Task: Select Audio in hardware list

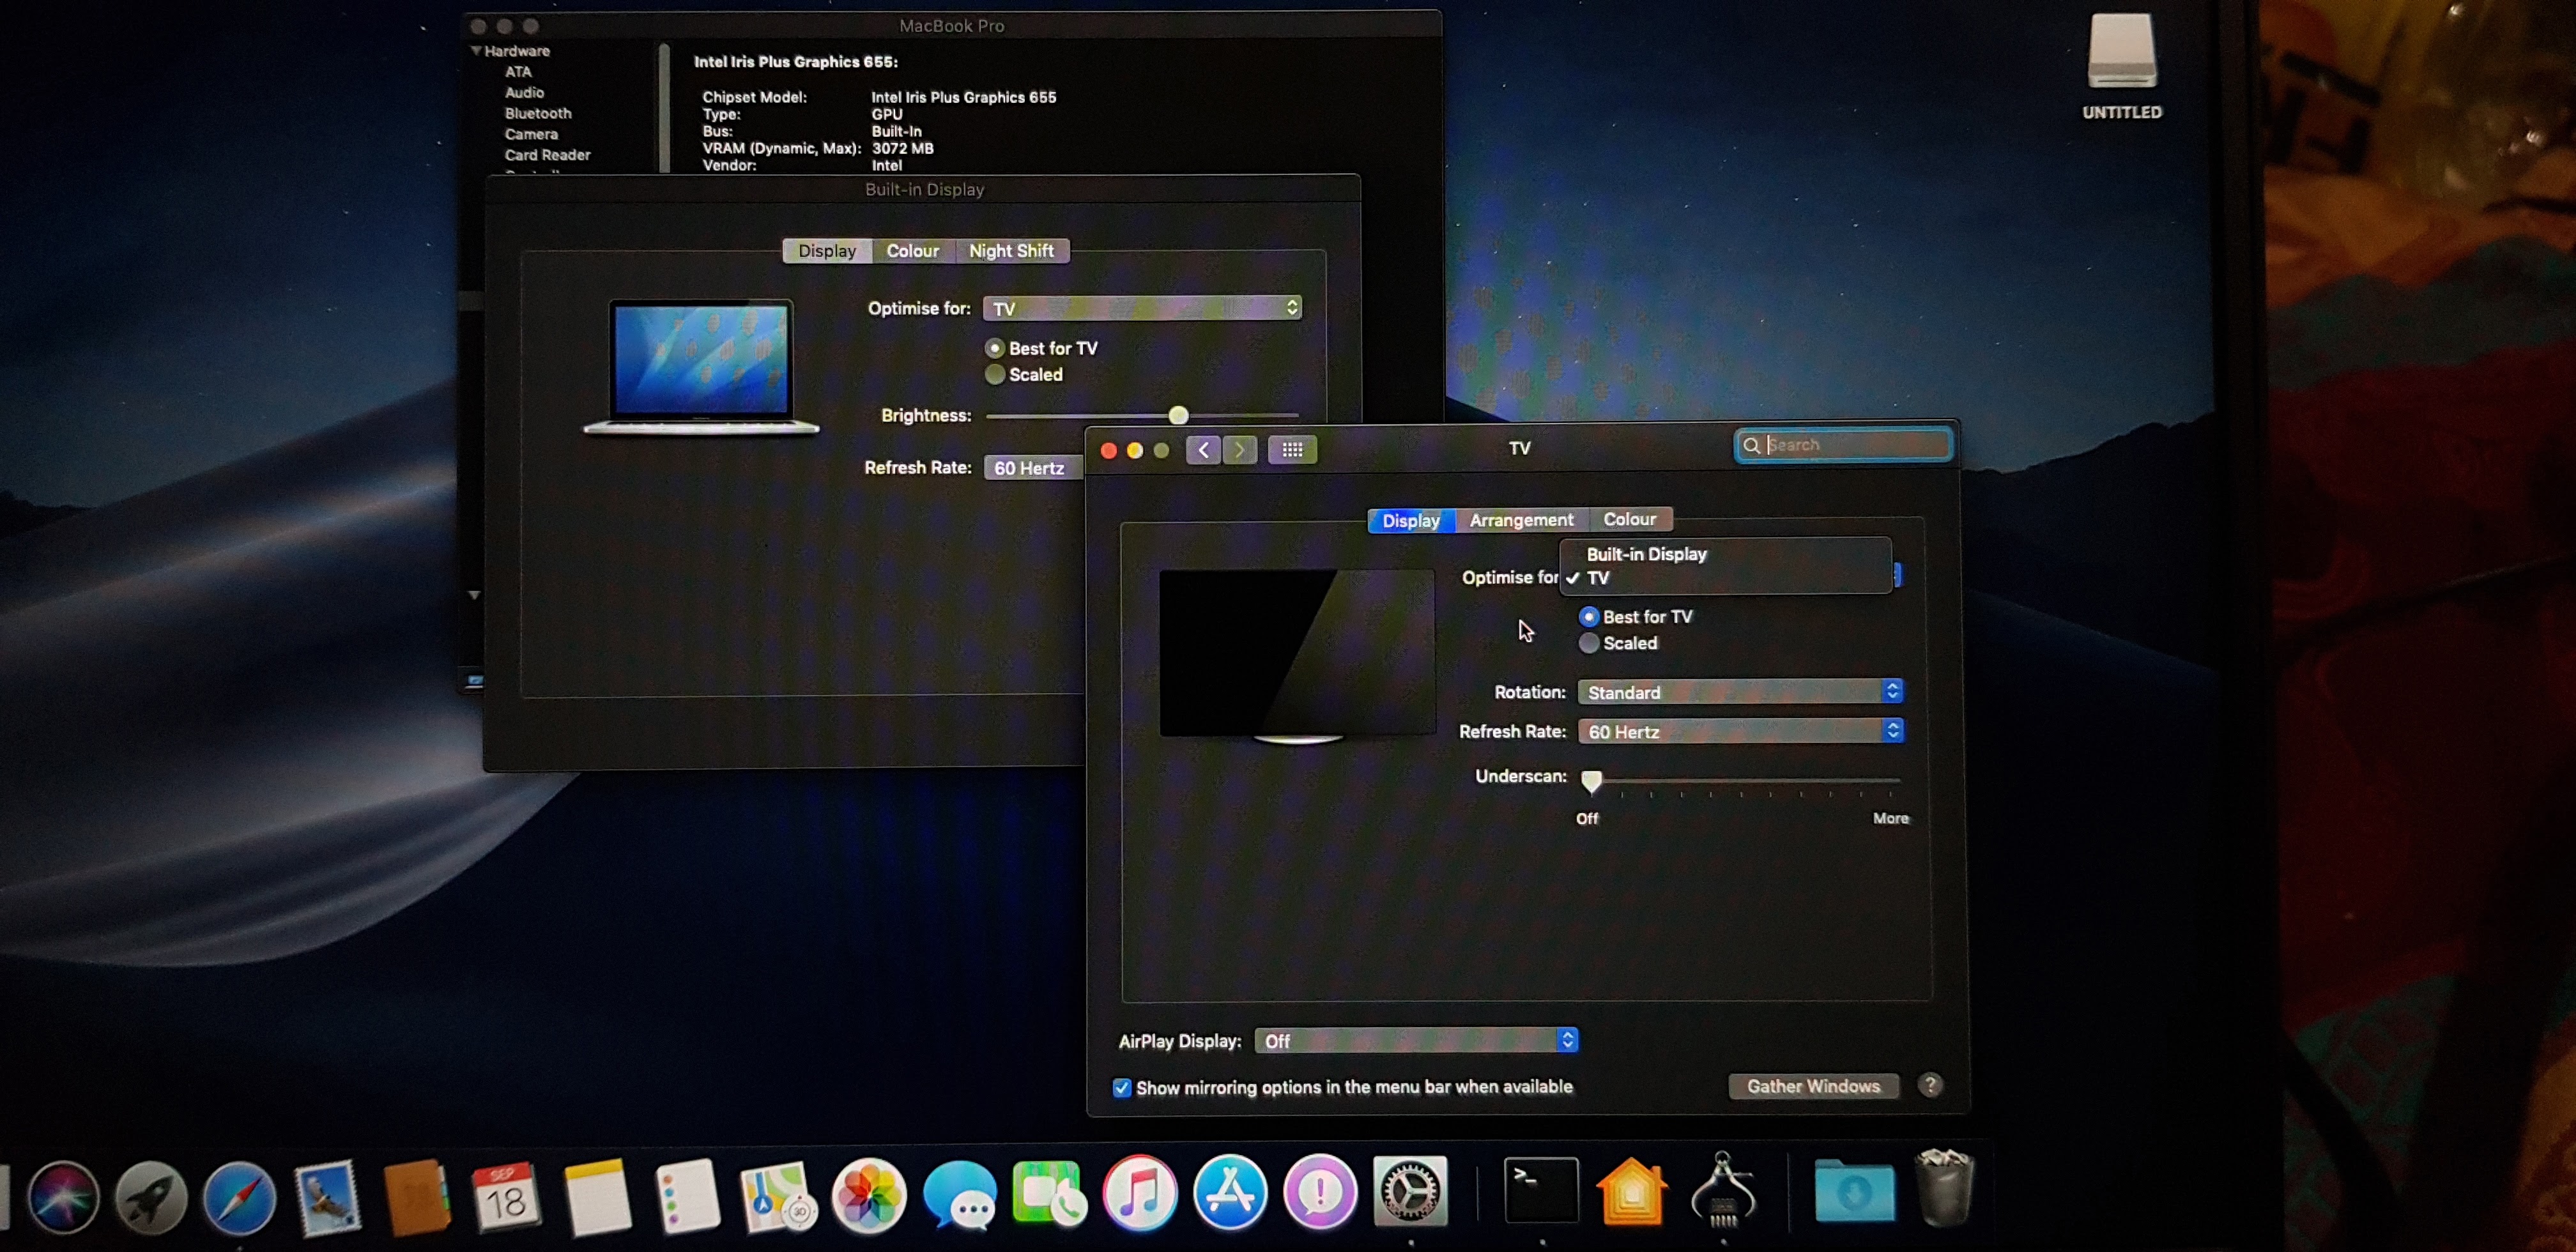Action: pos(524,93)
